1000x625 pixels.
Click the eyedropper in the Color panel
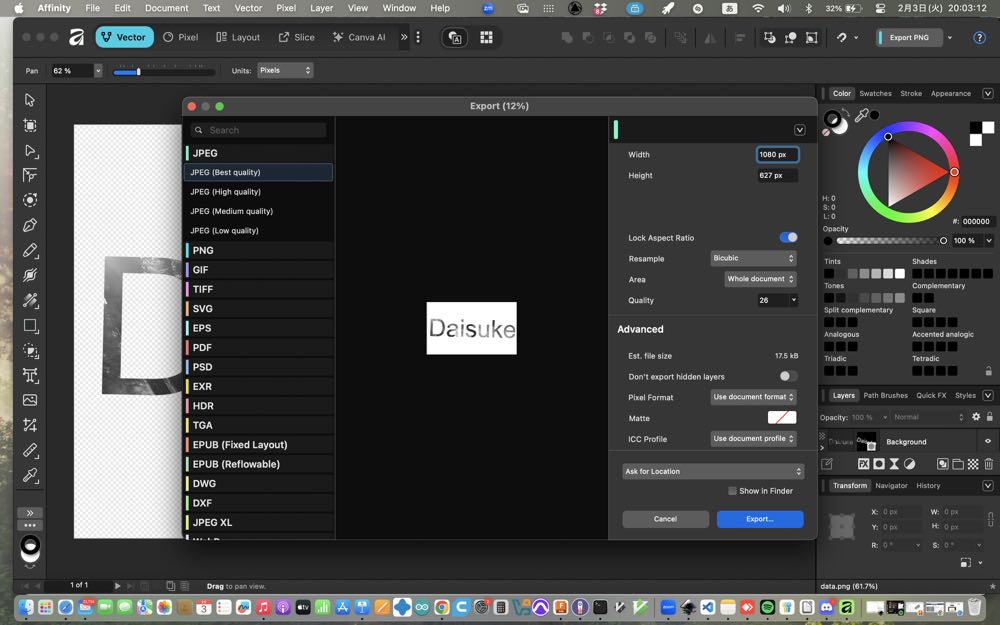tap(861, 115)
